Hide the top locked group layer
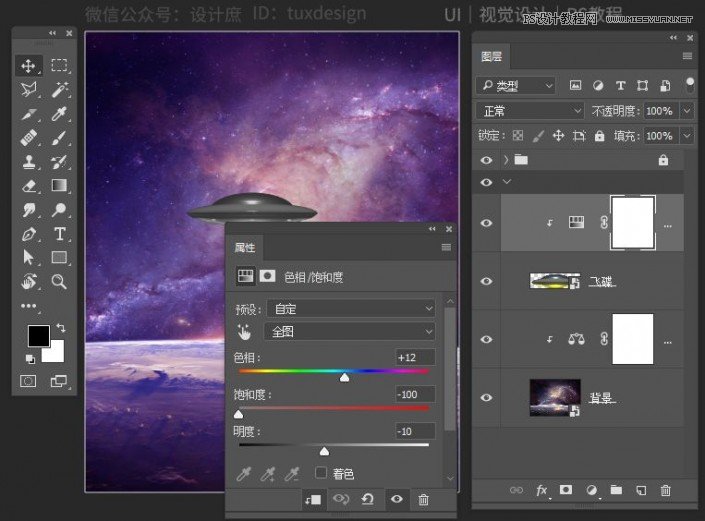This screenshot has width=705, height=521. click(x=486, y=160)
